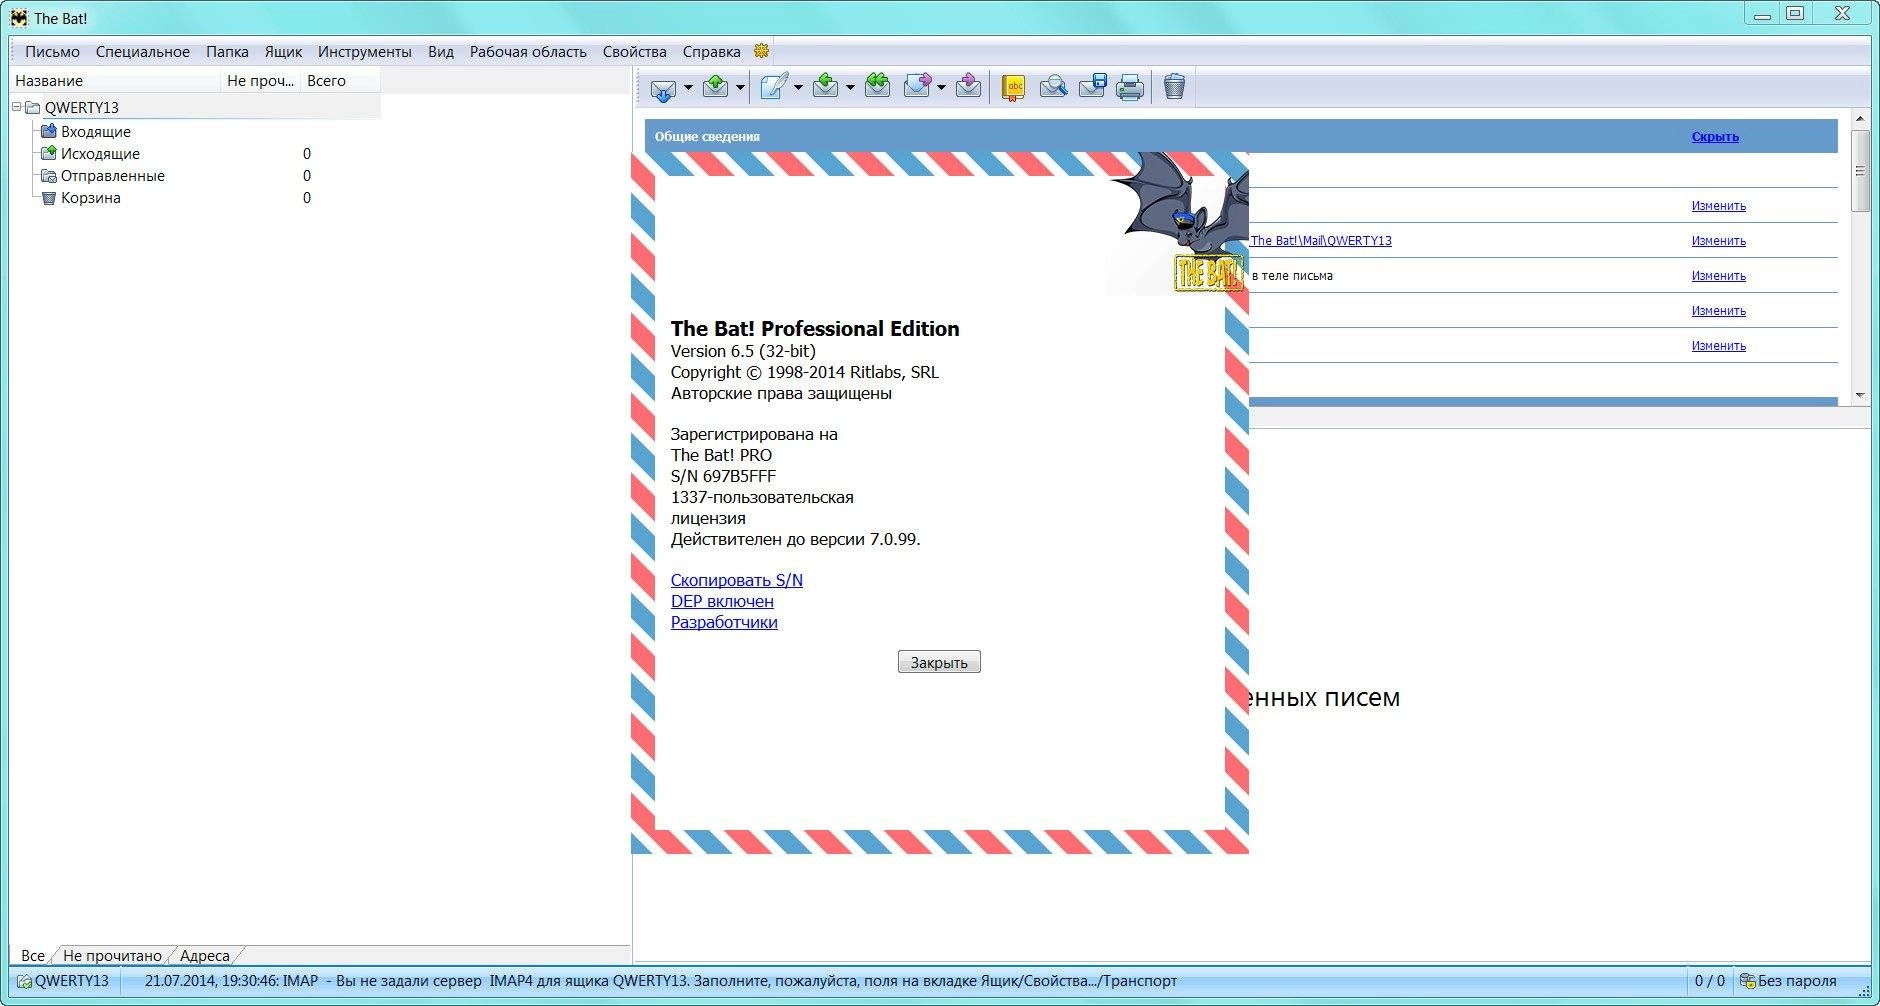Screen dimensions: 1880x1006
Task: Click the Forward message icon
Action: point(917,86)
